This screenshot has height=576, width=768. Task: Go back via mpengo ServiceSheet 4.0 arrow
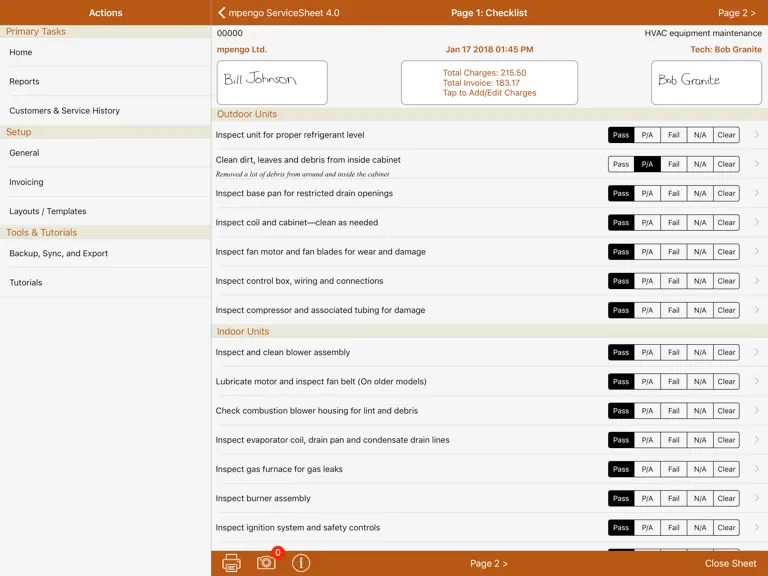278,13
